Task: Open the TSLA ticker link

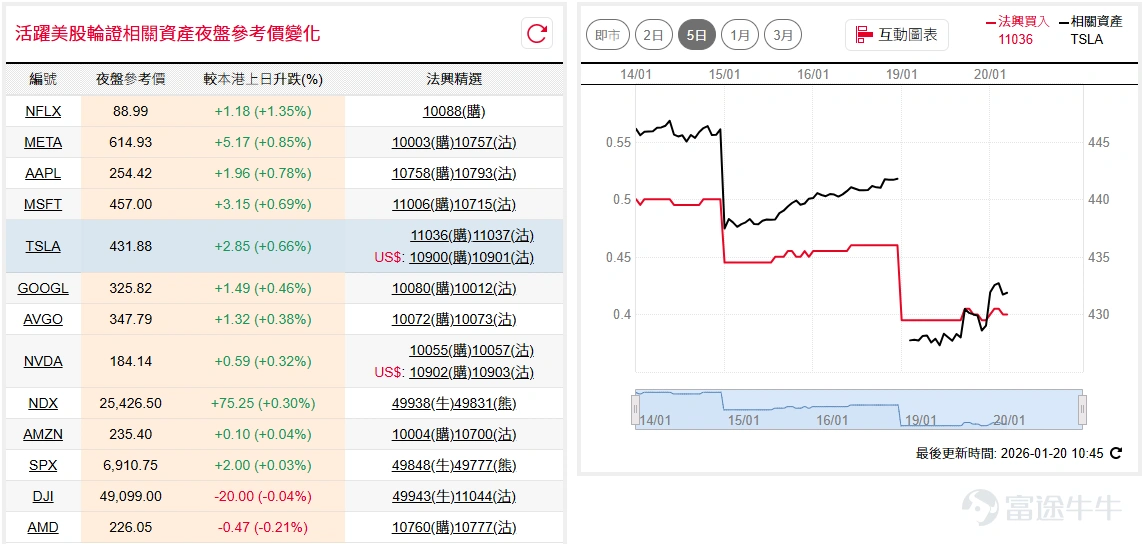Action: tap(43, 246)
